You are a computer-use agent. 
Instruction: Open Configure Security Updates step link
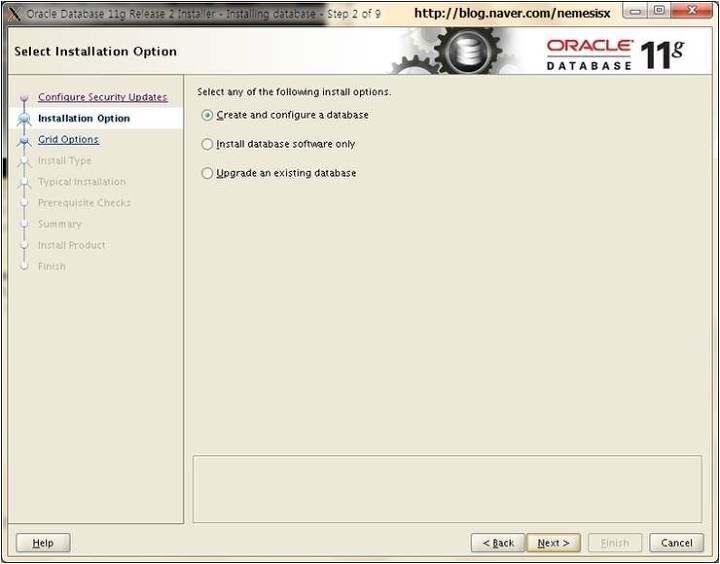click(102, 97)
